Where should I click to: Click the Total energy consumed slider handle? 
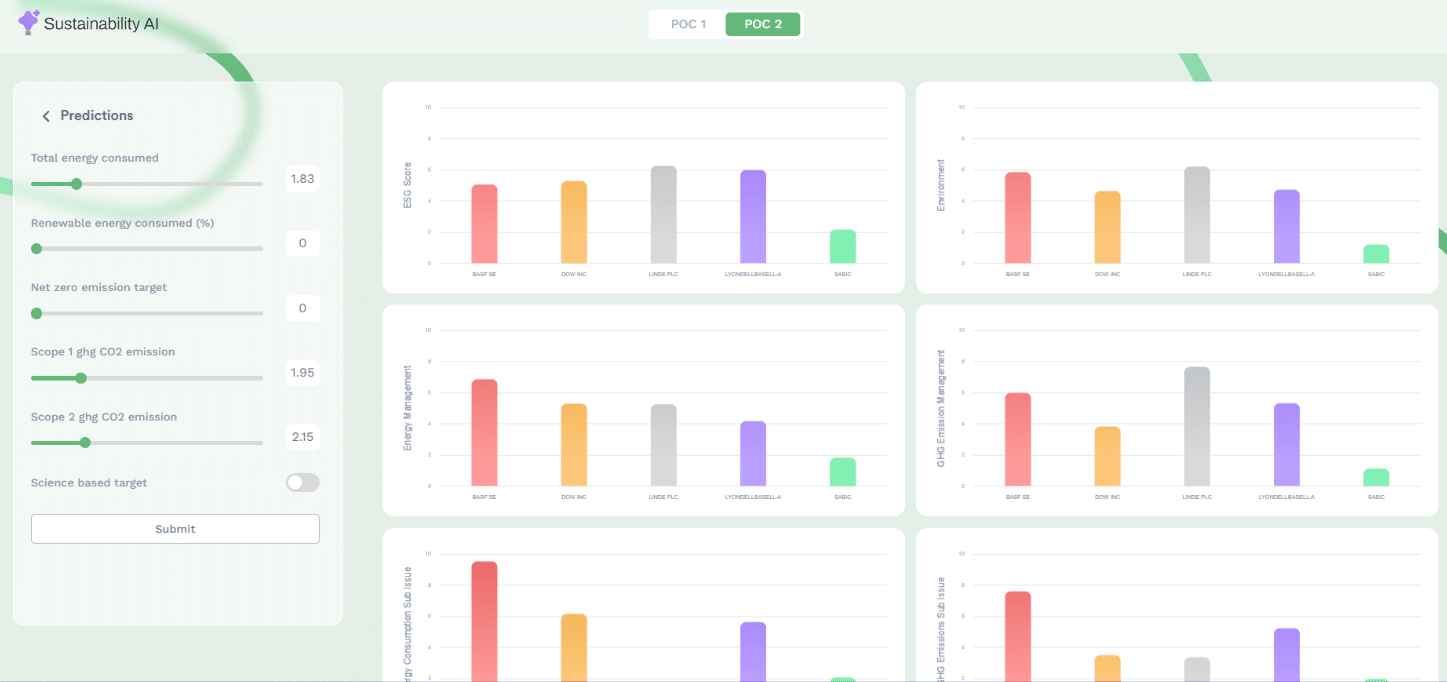tap(76, 184)
